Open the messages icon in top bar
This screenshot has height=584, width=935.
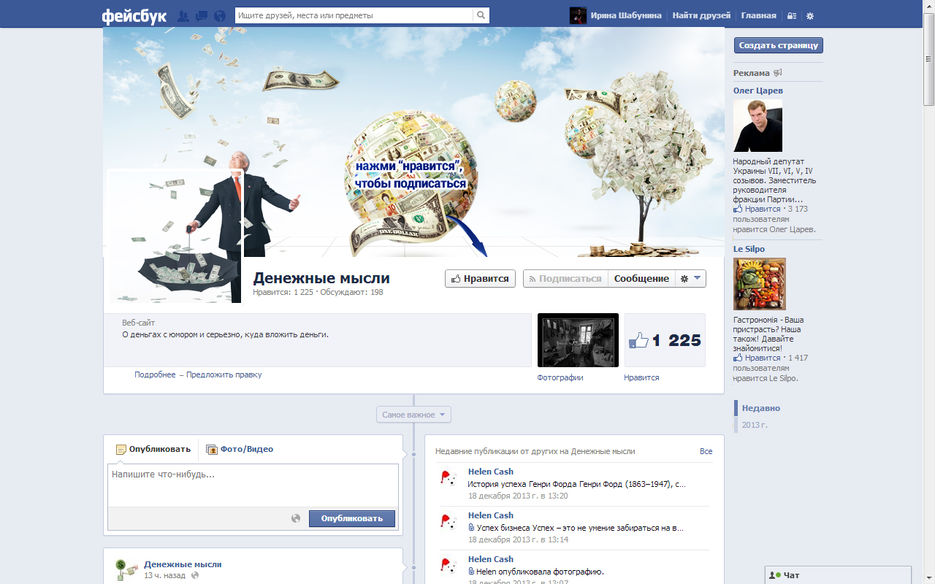pyautogui.click(x=202, y=16)
